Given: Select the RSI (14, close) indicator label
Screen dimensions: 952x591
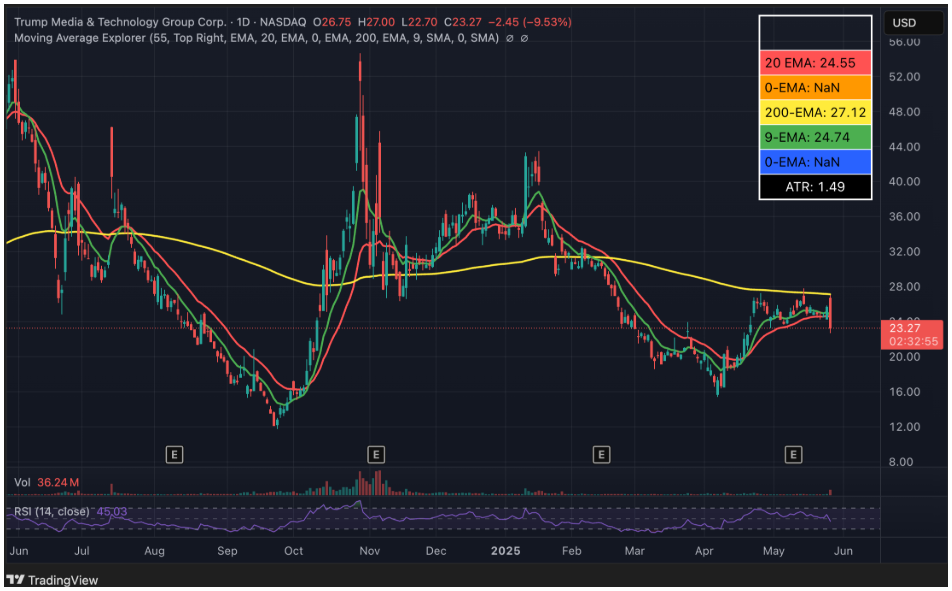Looking at the screenshot, I should [52, 511].
